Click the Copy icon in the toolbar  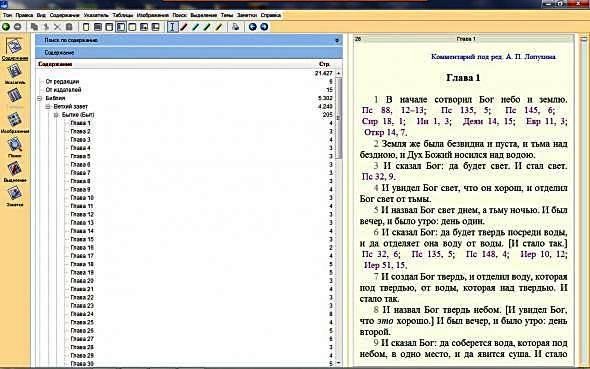pos(34,27)
